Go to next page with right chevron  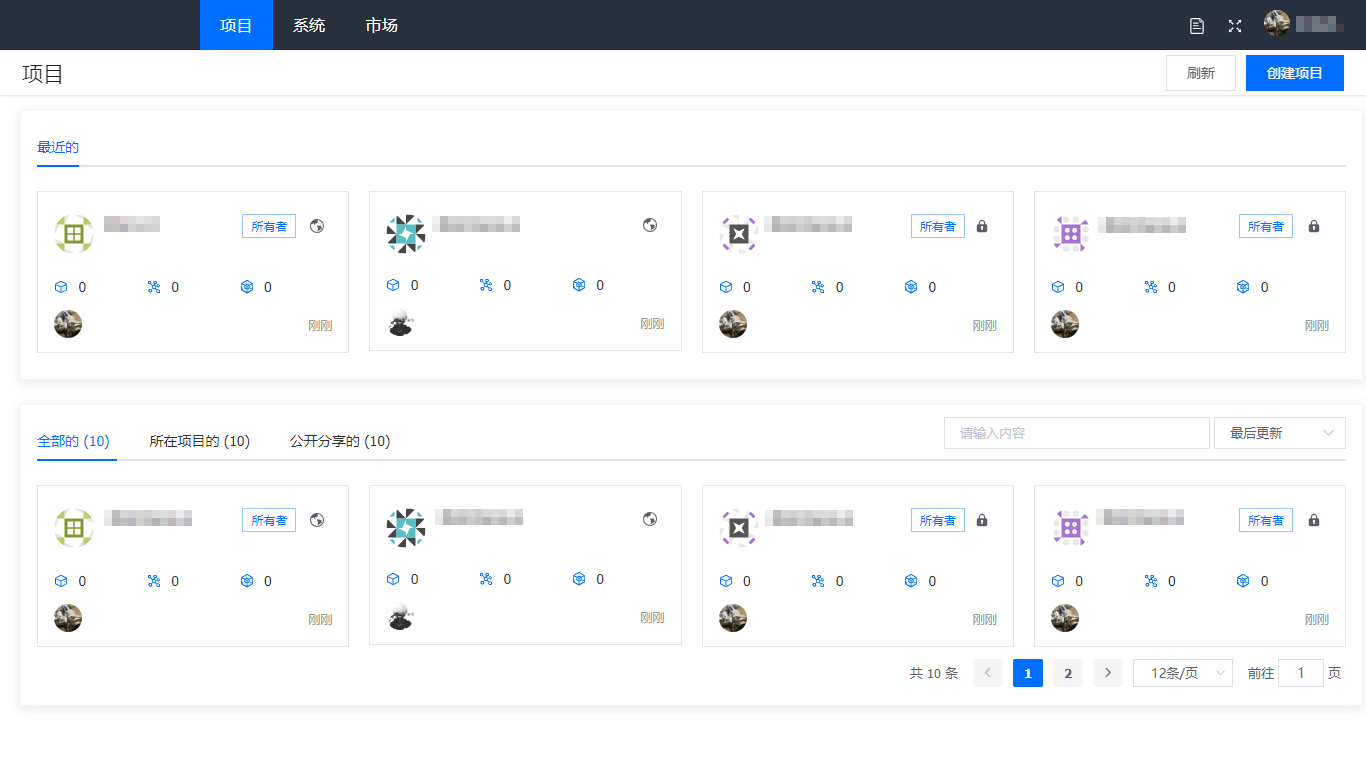1108,673
